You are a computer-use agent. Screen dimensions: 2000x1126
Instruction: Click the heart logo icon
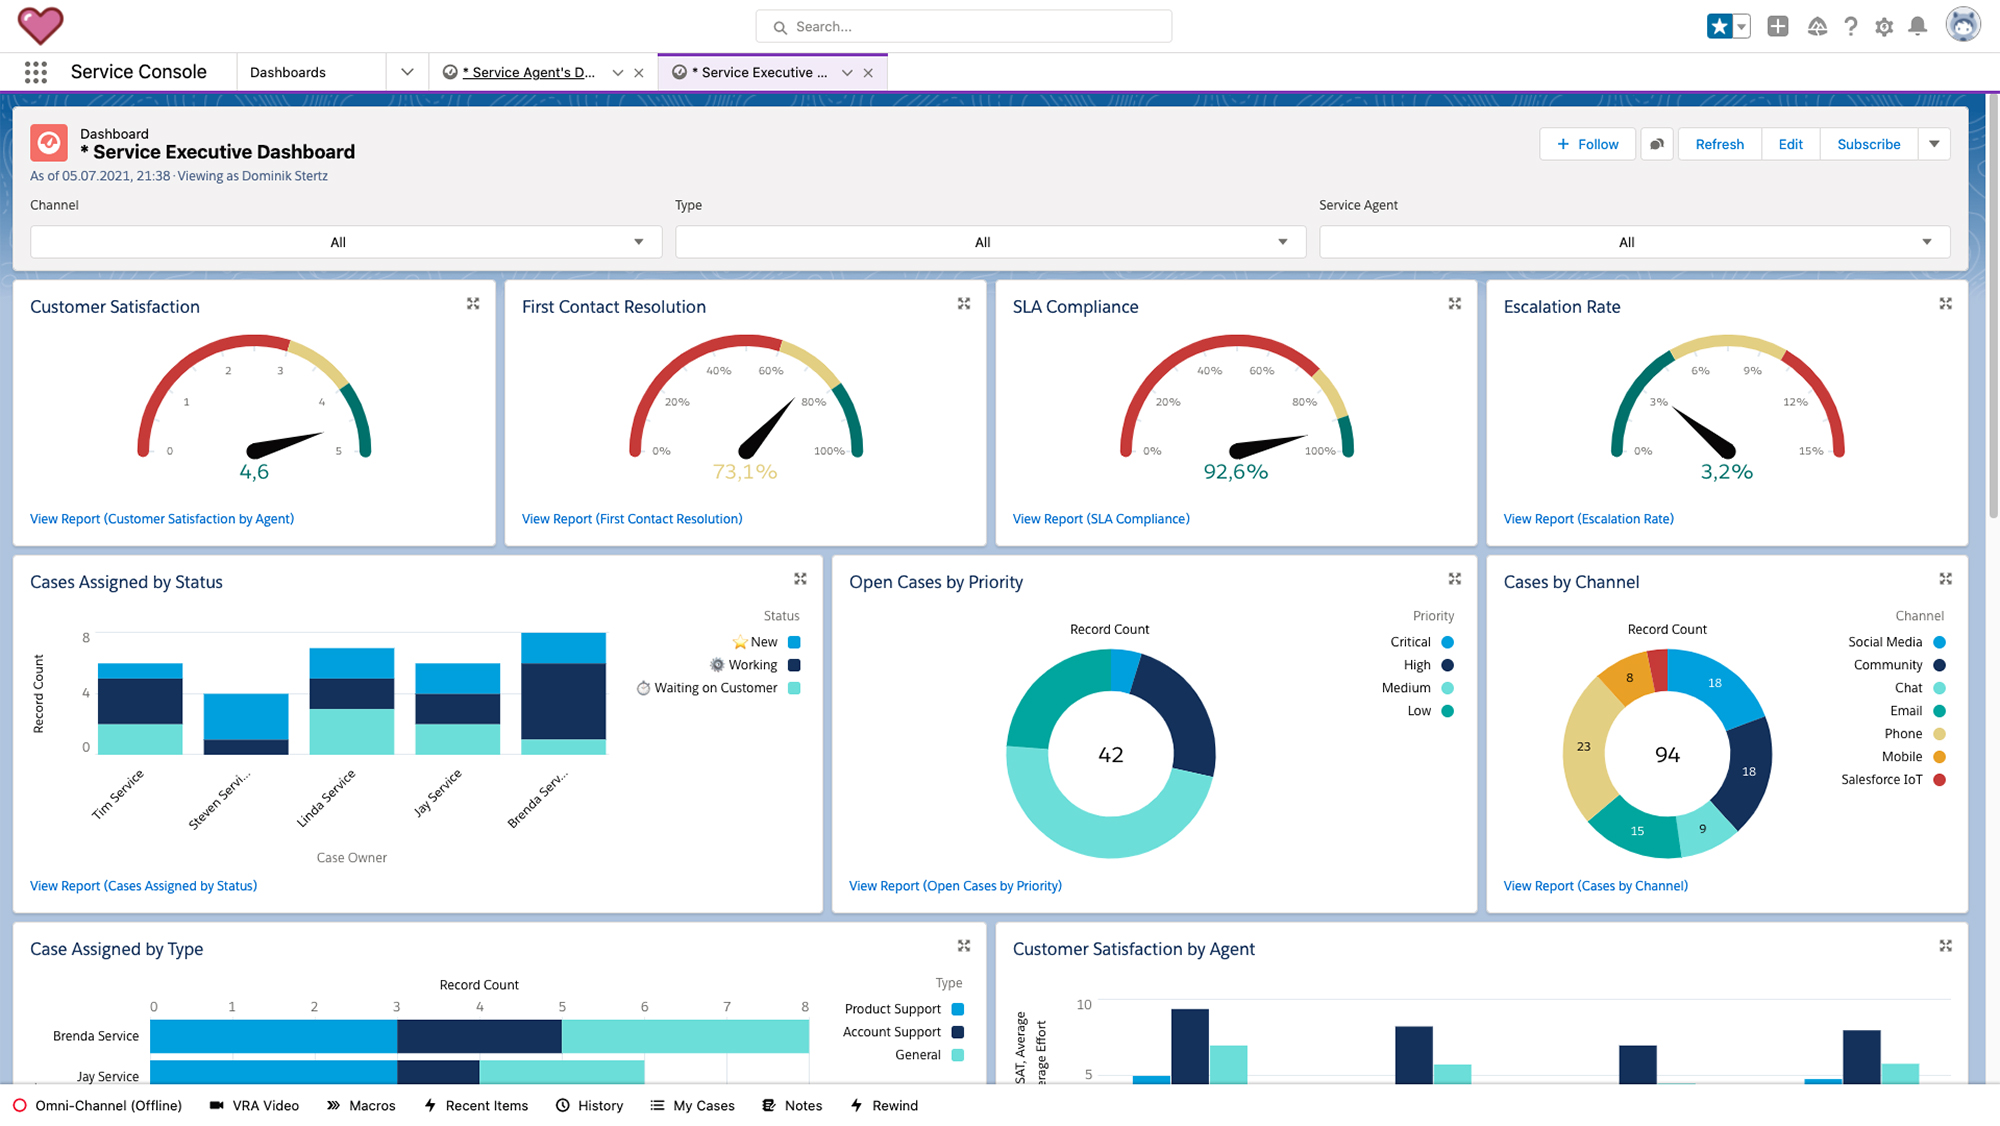[x=40, y=26]
